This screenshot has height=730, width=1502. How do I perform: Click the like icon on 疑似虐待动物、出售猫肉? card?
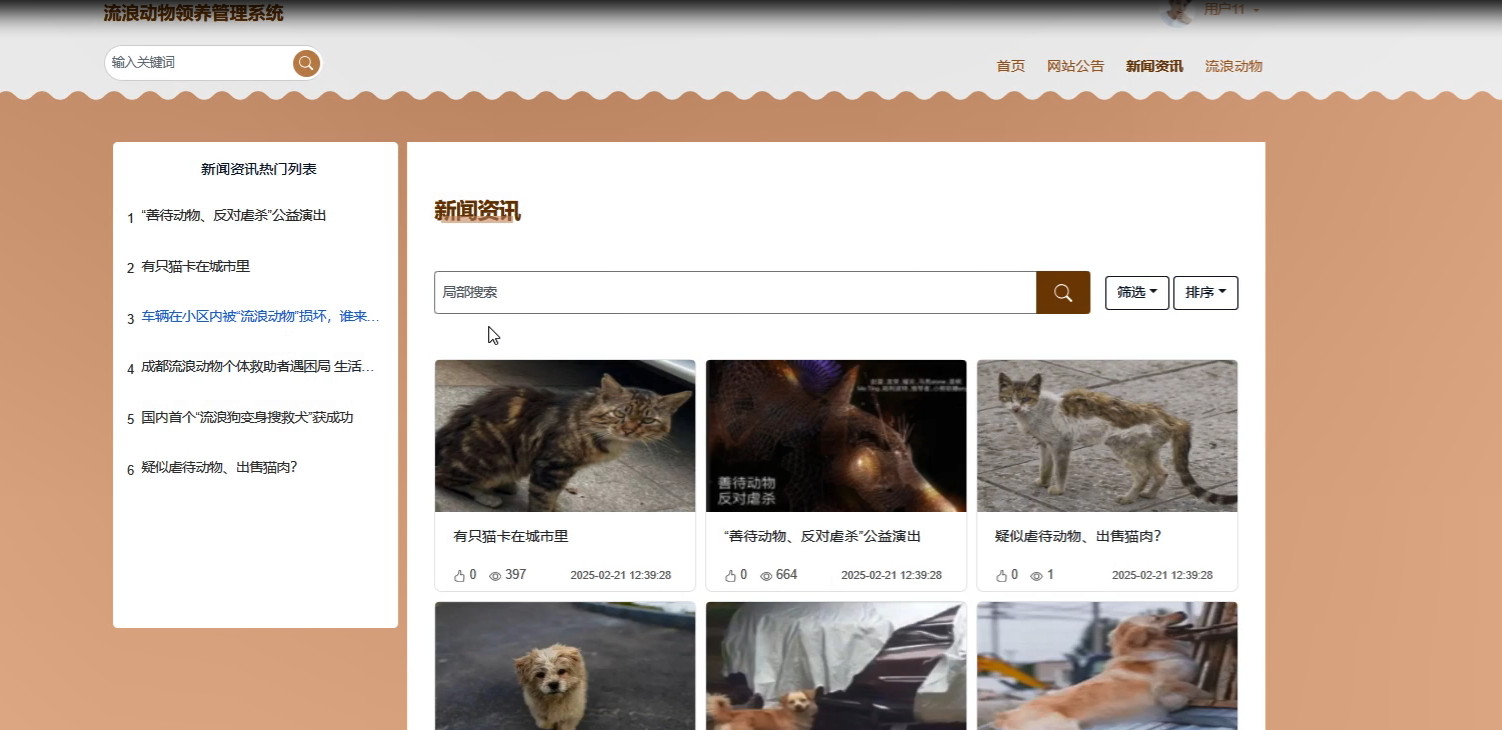click(x=1002, y=576)
